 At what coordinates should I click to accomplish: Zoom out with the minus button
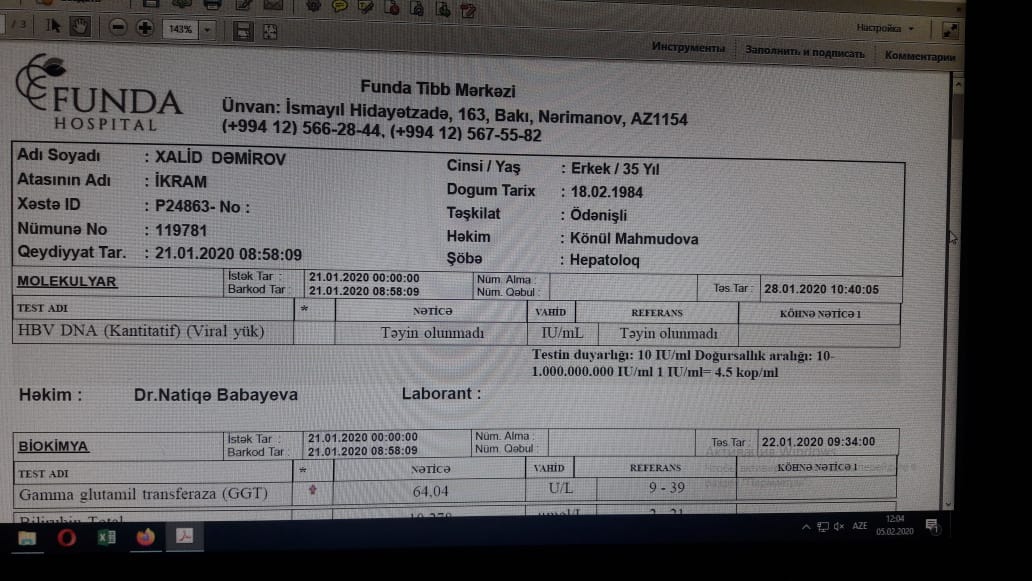(x=118, y=28)
